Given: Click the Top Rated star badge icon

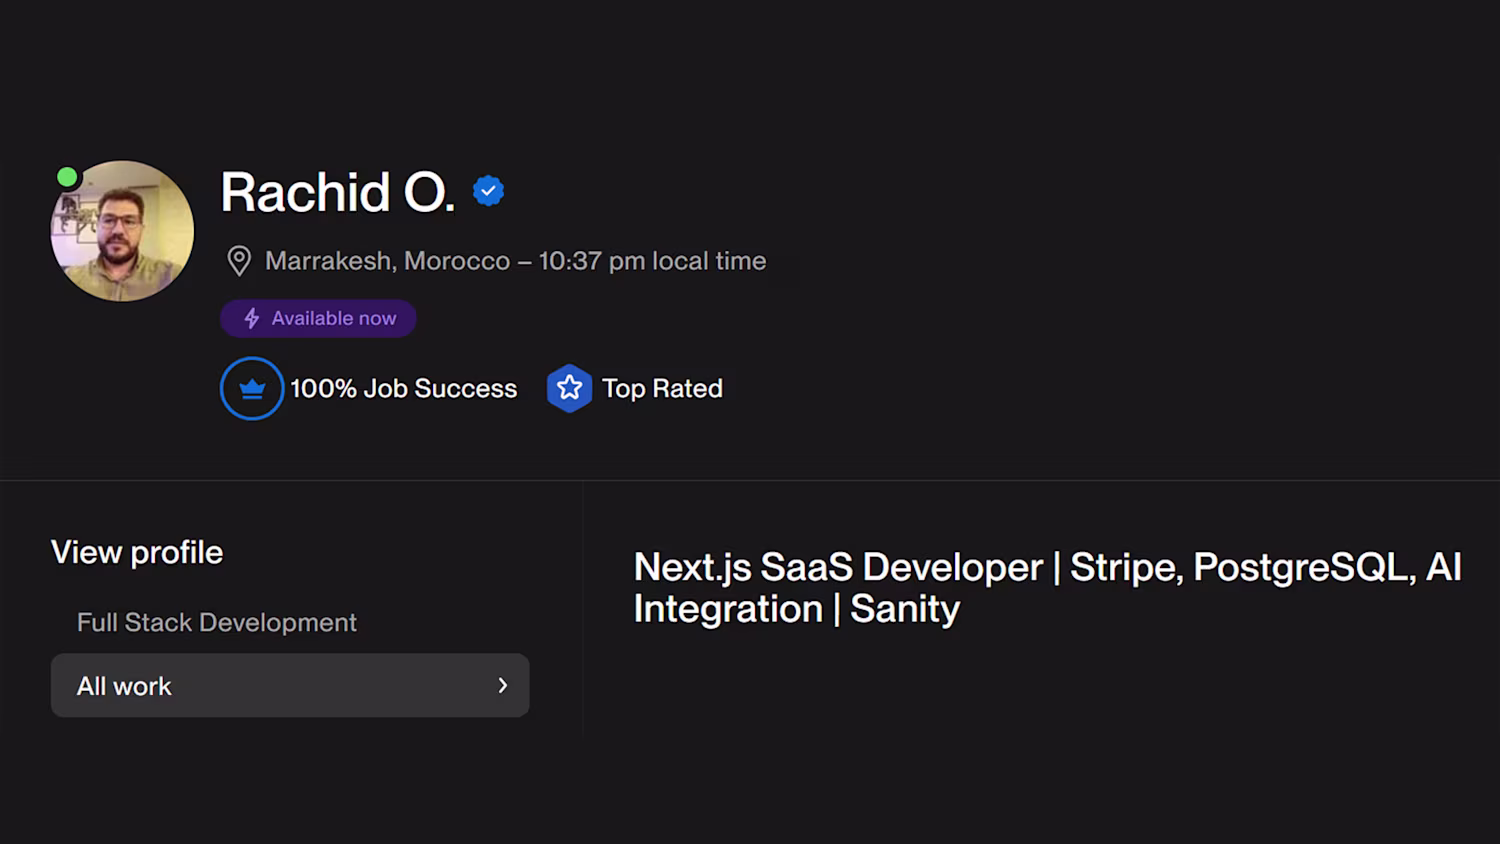Looking at the screenshot, I should point(569,388).
